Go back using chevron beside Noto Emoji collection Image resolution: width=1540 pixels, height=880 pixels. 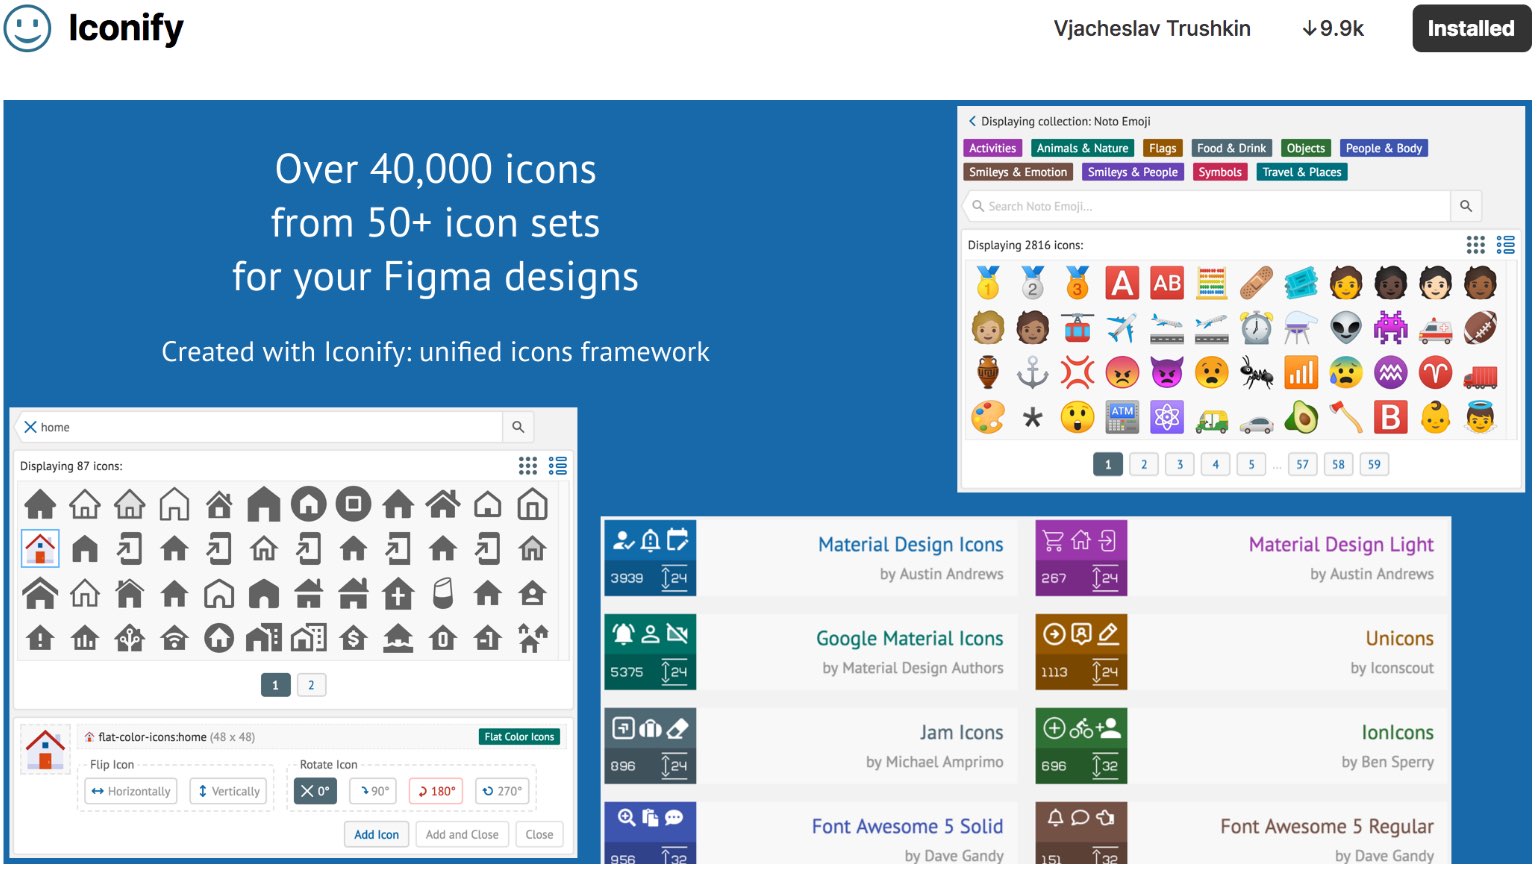point(972,121)
